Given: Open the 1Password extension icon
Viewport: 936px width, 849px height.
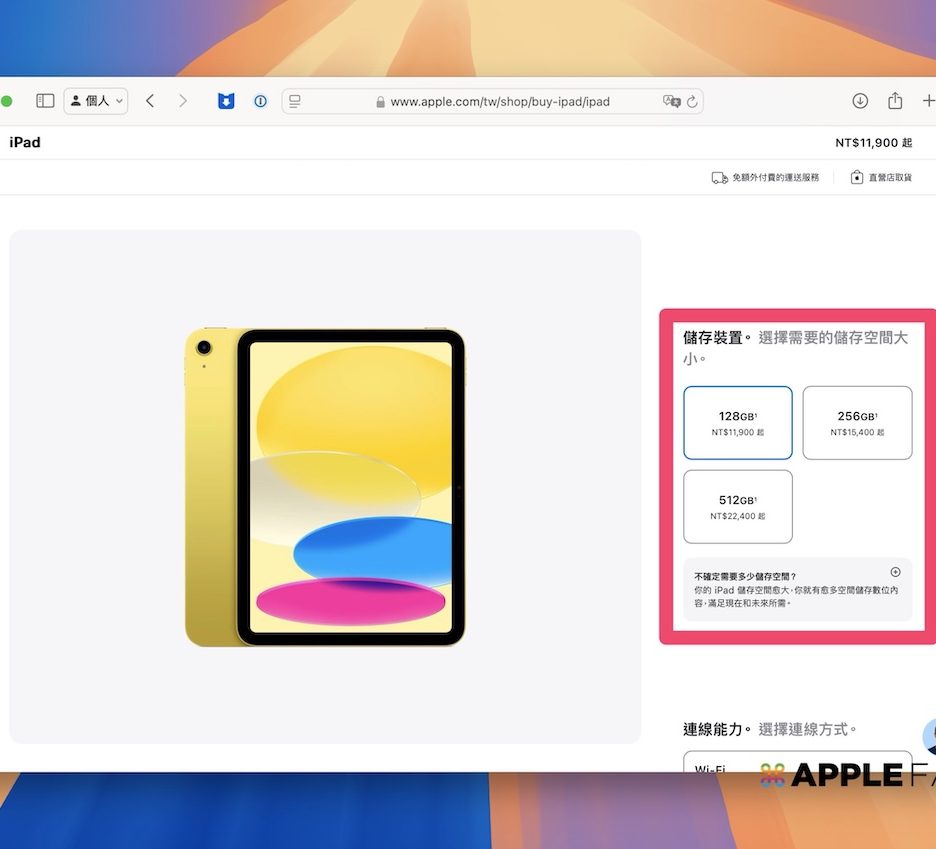Looking at the screenshot, I should (260, 101).
